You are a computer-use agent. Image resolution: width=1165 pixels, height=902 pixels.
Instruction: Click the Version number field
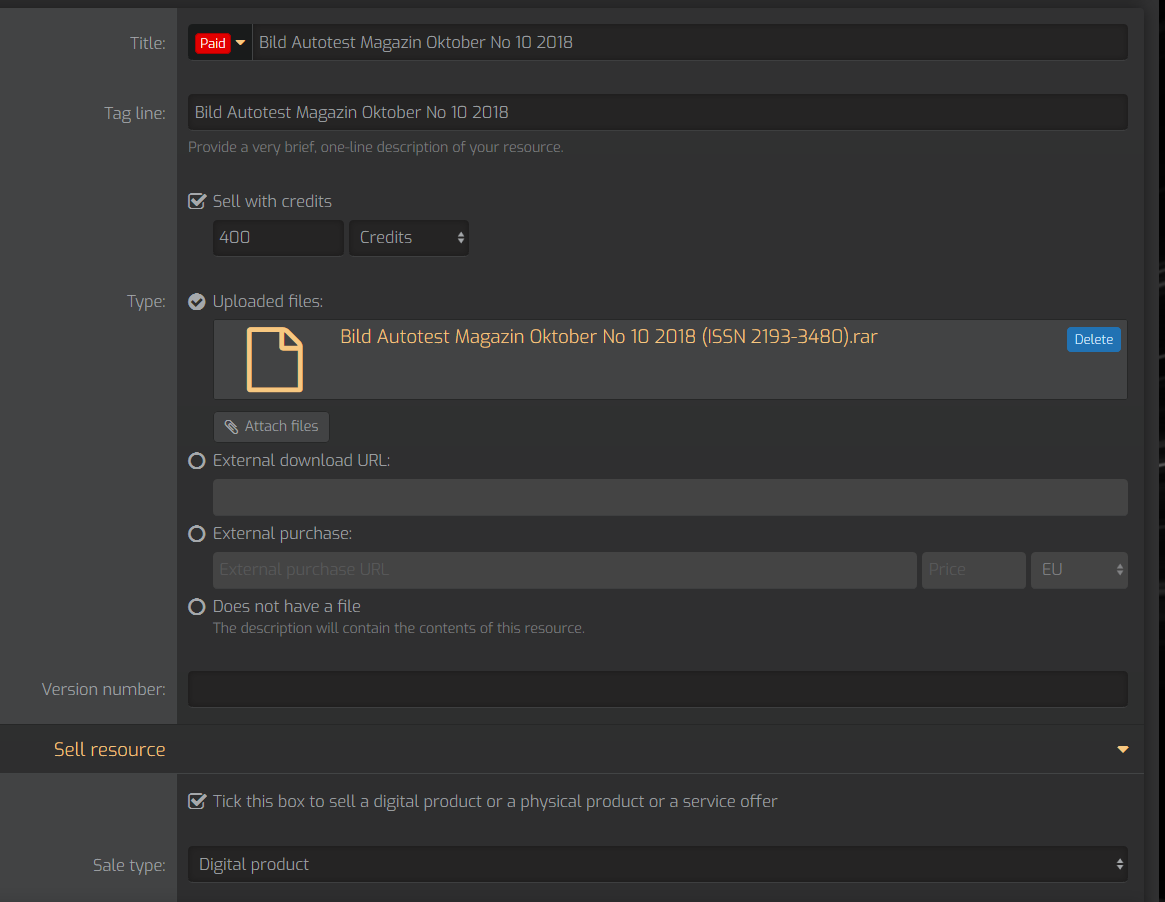pyautogui.click(x=658, y=690)
